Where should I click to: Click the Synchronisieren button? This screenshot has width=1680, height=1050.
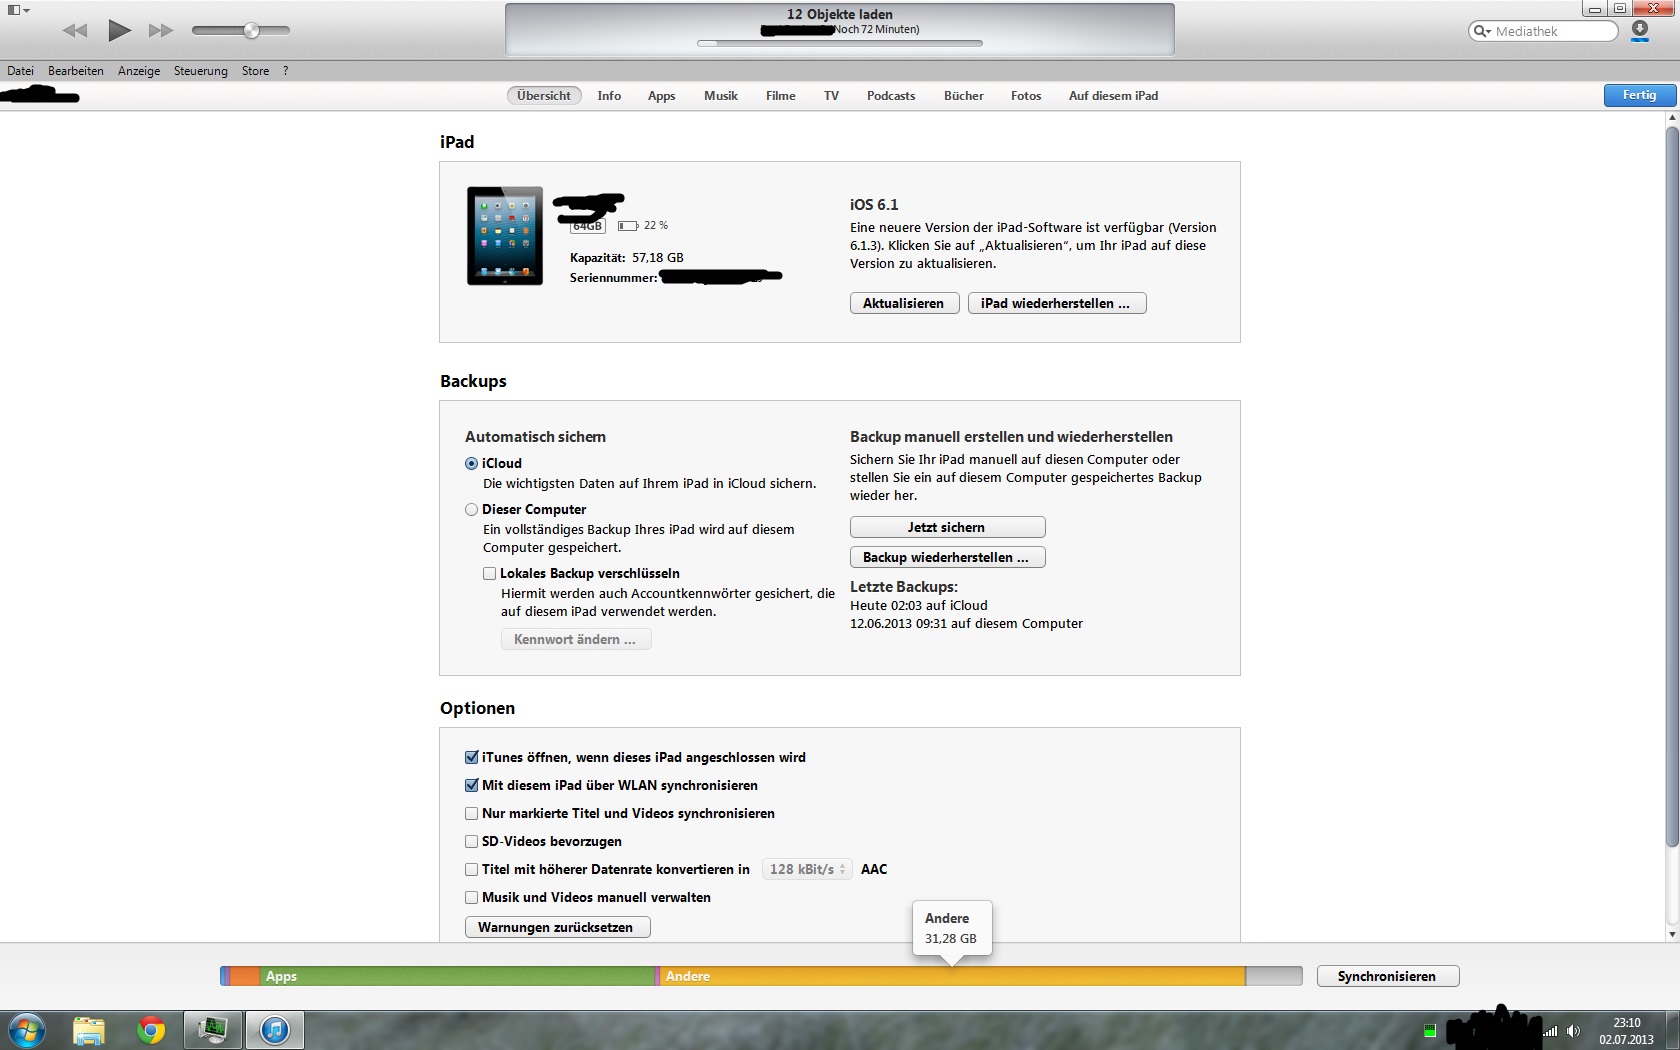click(x=1387, y=976)
